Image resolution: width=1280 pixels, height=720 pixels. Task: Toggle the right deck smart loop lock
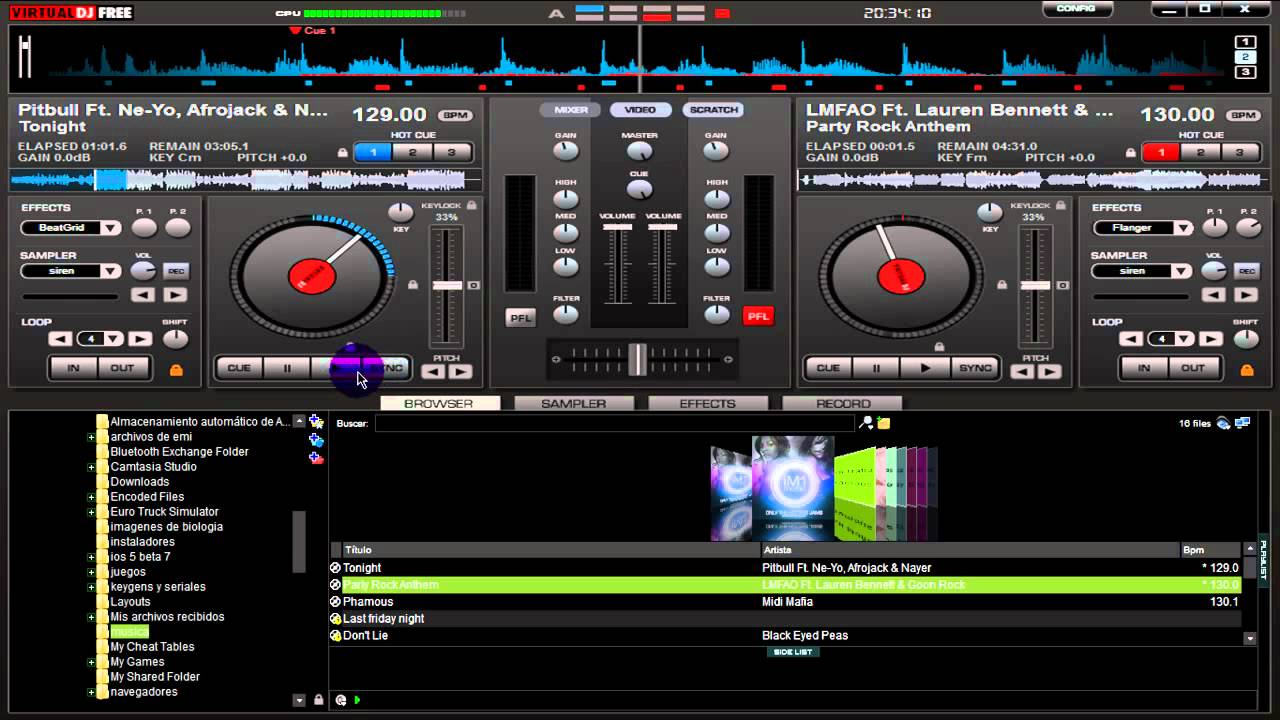(x=1247, y=370)
